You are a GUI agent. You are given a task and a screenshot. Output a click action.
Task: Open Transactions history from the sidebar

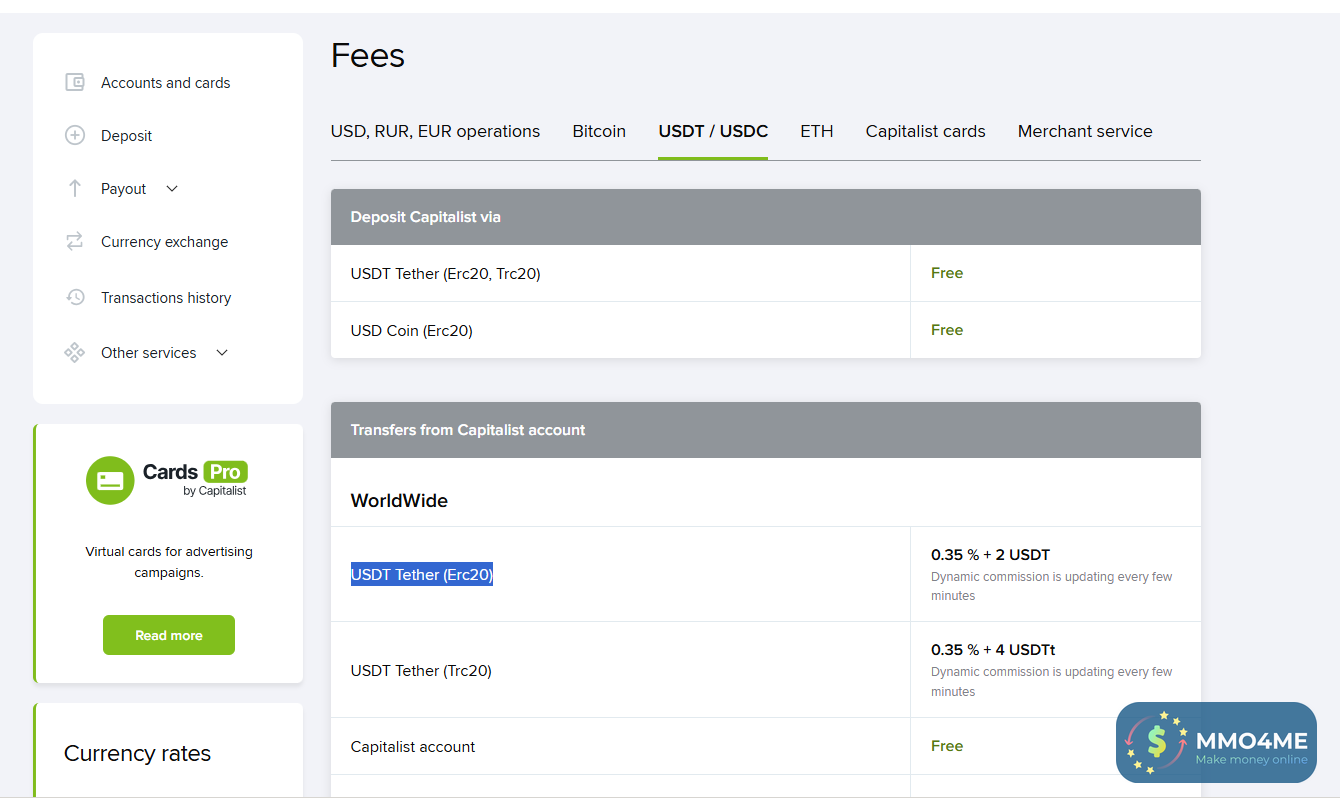point(166,298)
